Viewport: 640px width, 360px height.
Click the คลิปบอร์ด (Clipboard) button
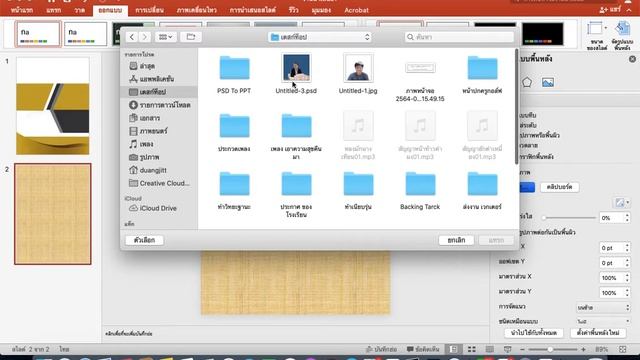pos(560,187)
